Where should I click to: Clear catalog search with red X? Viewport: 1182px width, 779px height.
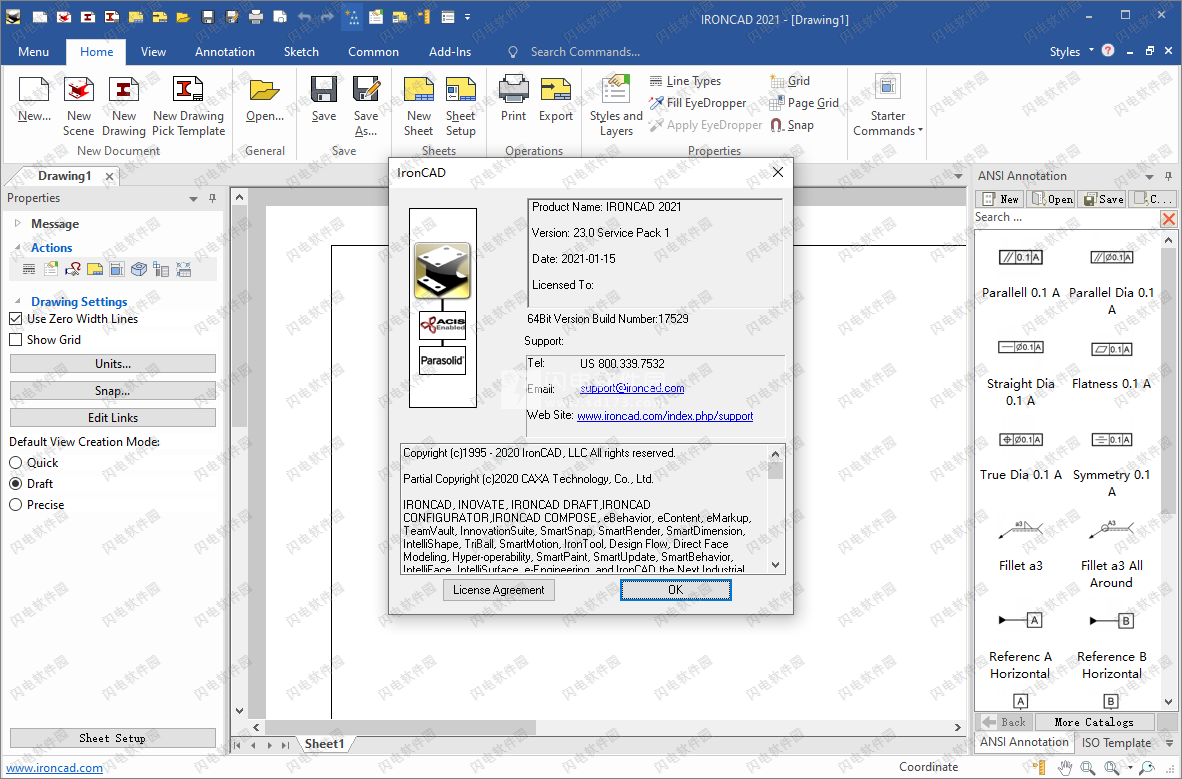point(1168,219)
